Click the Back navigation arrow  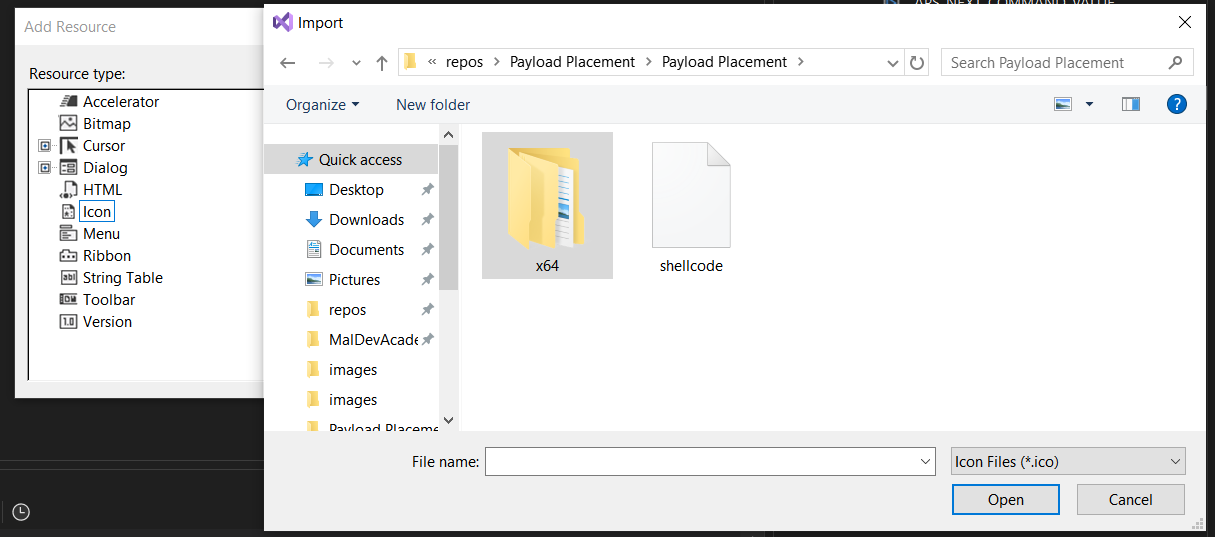288,63
